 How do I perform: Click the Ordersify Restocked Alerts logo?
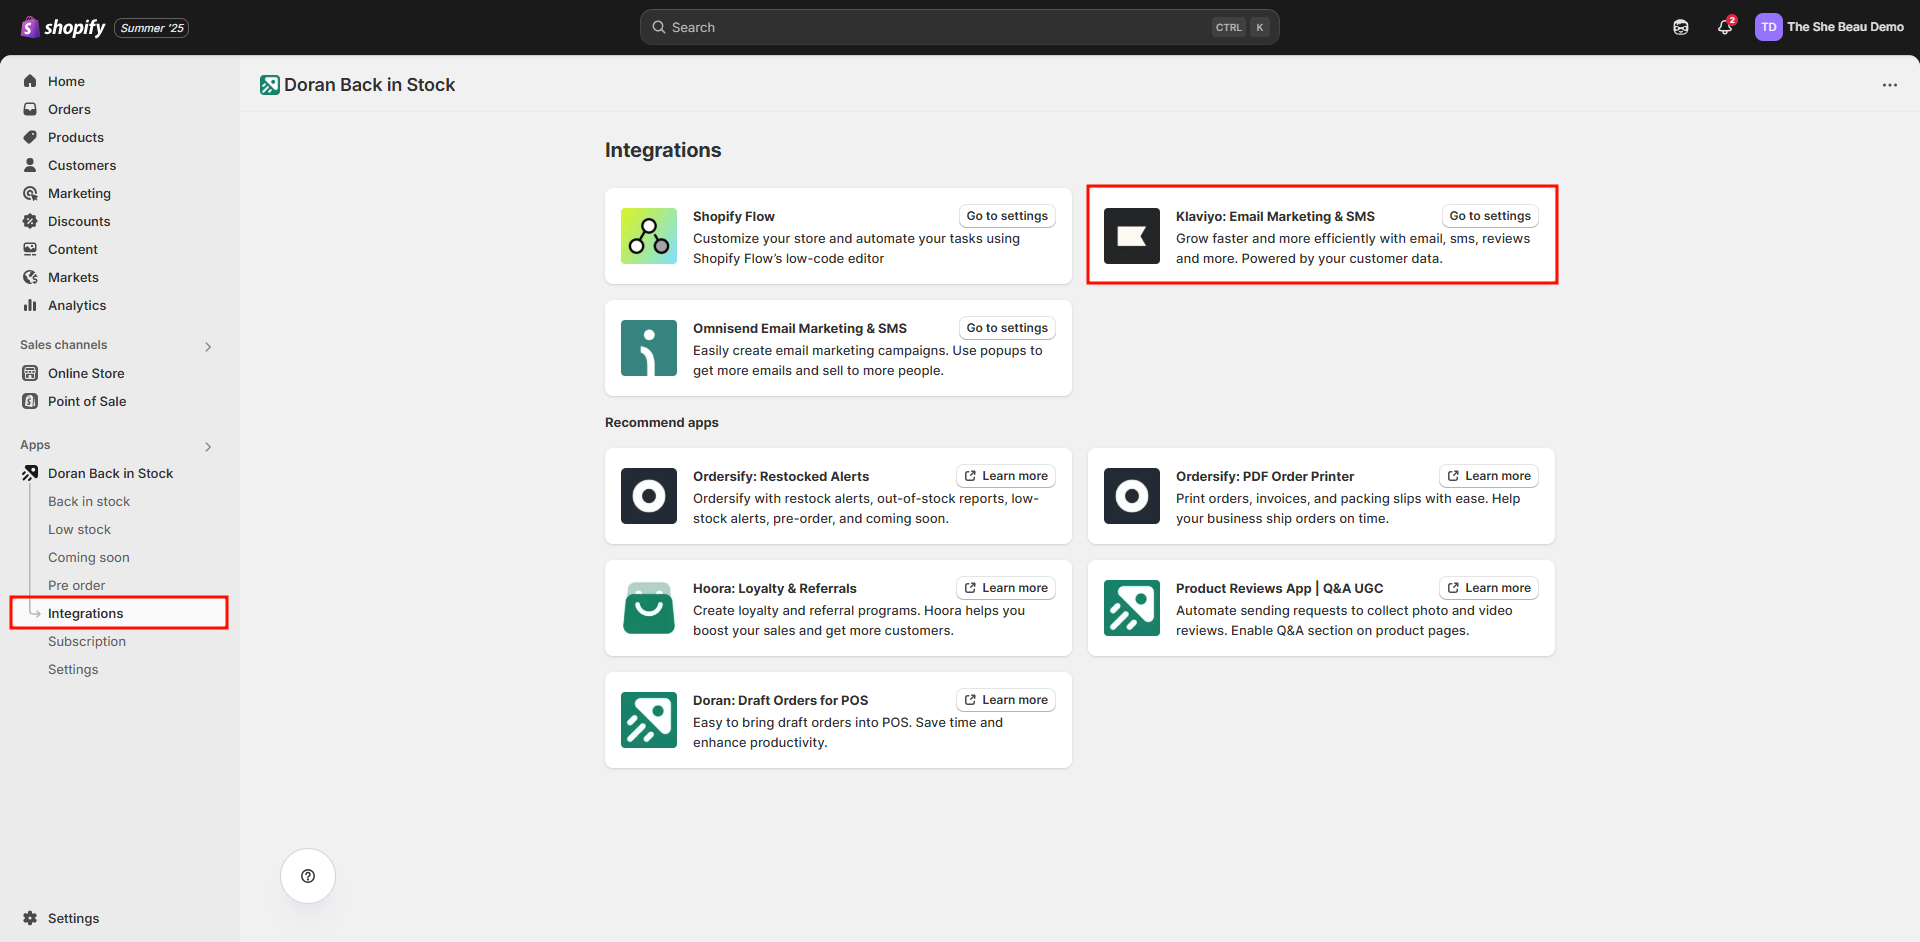coord(649,496)
